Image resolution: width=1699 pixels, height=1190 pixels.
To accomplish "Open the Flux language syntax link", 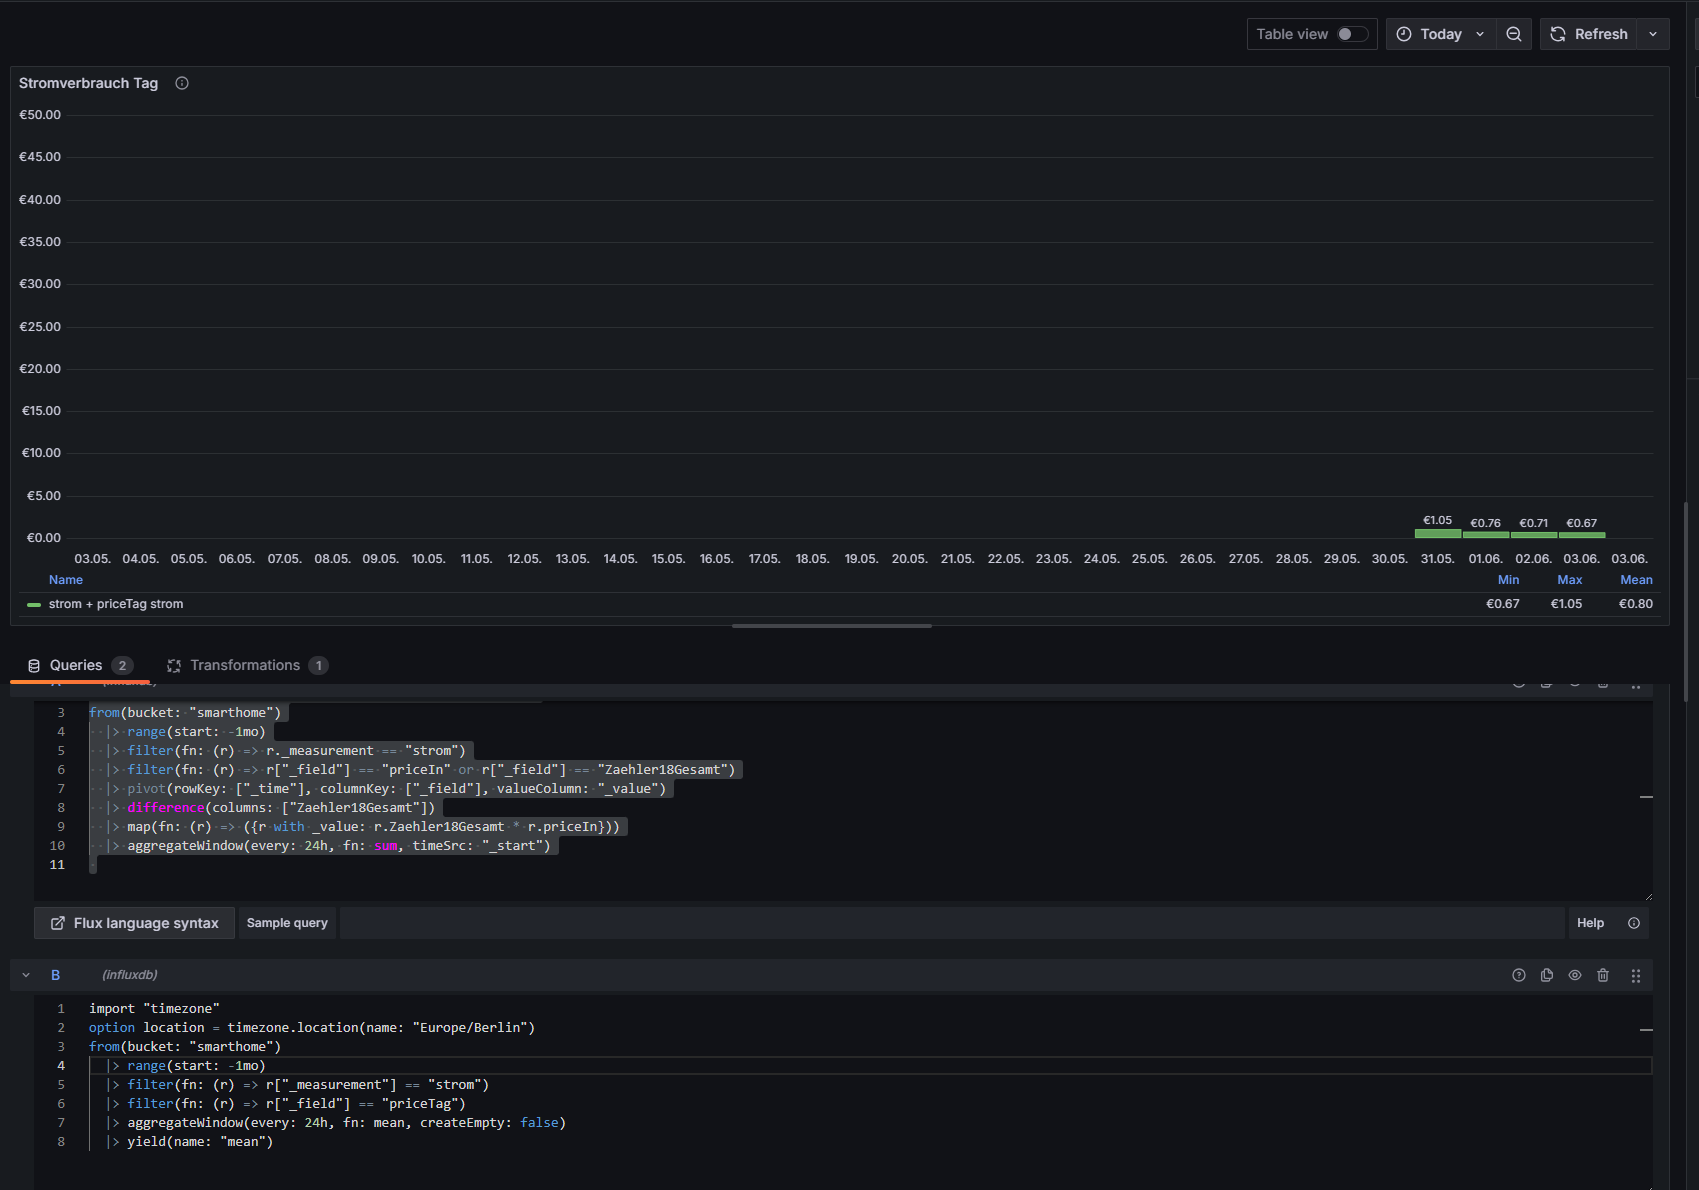I will point(135,923).
